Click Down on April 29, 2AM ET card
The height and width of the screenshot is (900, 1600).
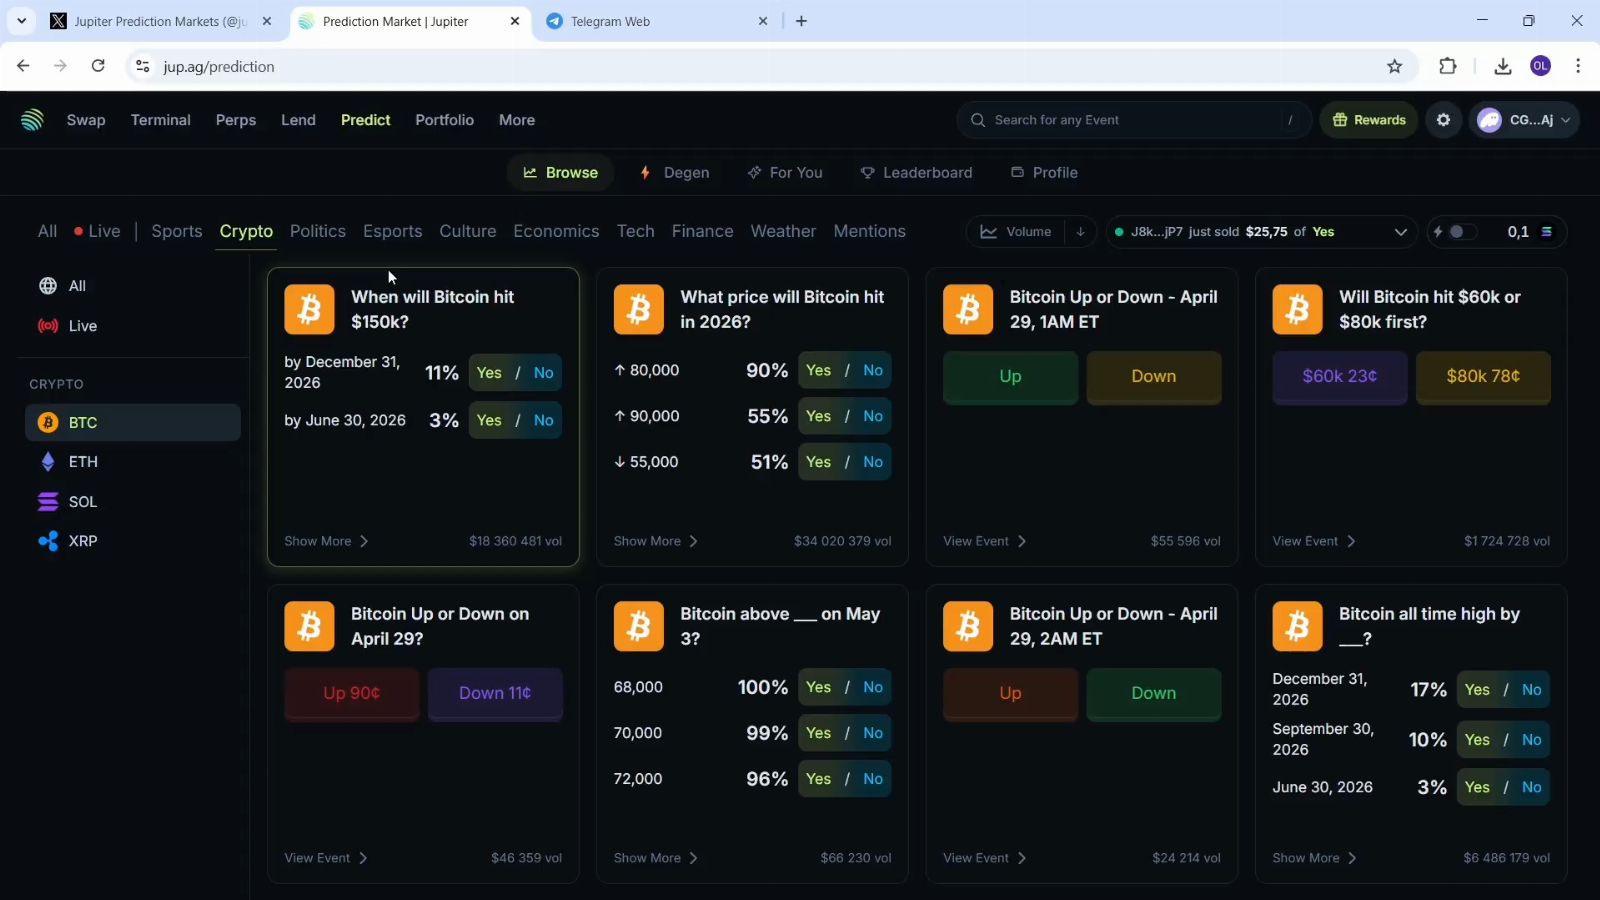[x=1153, y=694]
